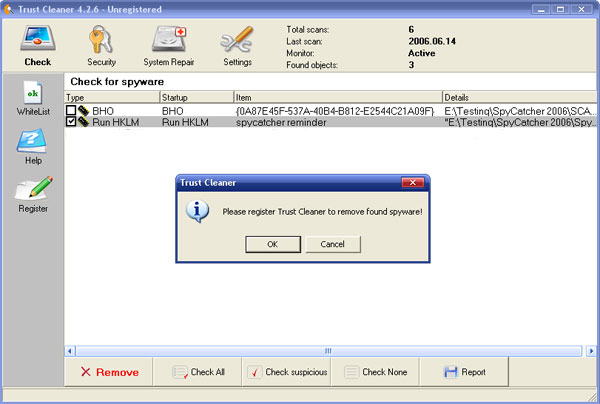Click the Check None button
The image size is (600, 404).
click(375, 372)
